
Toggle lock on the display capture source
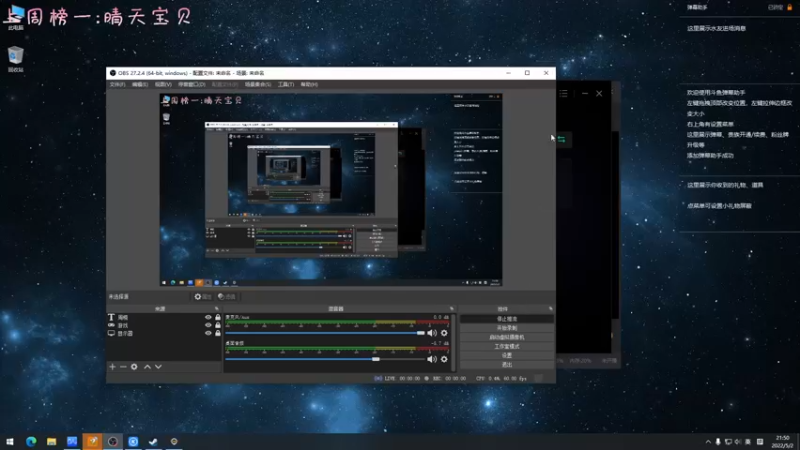click(x=218, y=334)
